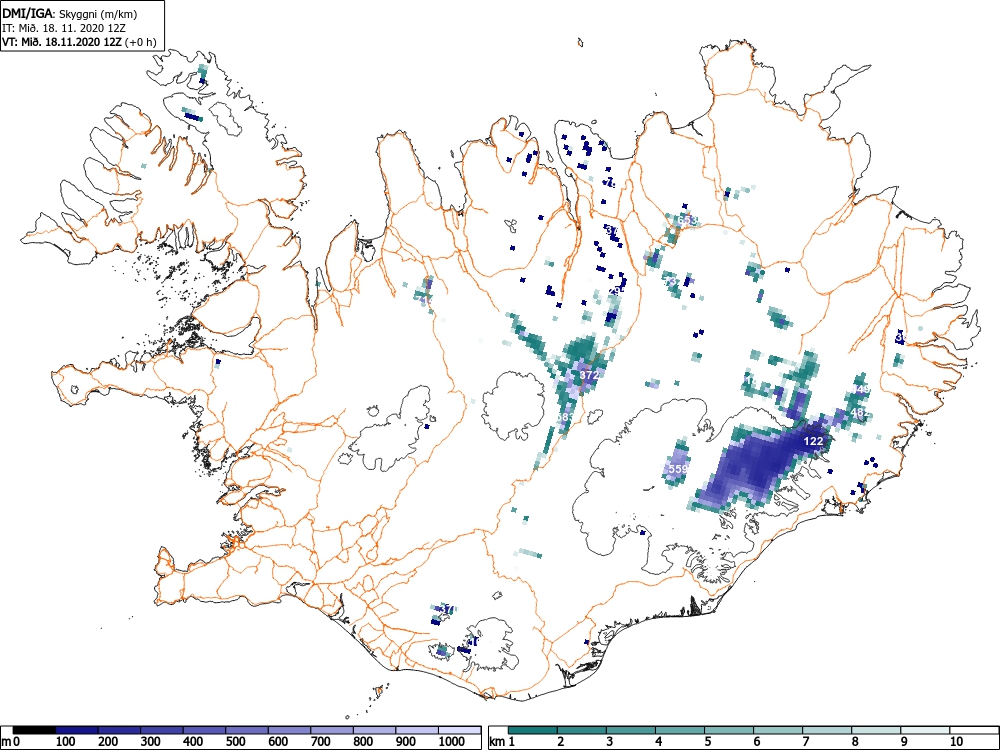Viewport: 1000px width, 750px height.
Task: Click the '8' label on the kilometre scale
Action: pos(855,742)
